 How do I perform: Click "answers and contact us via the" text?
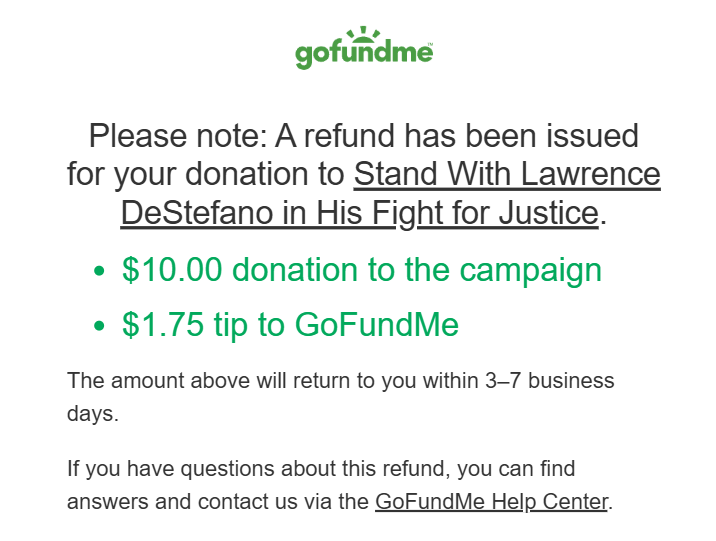point(217,501)
